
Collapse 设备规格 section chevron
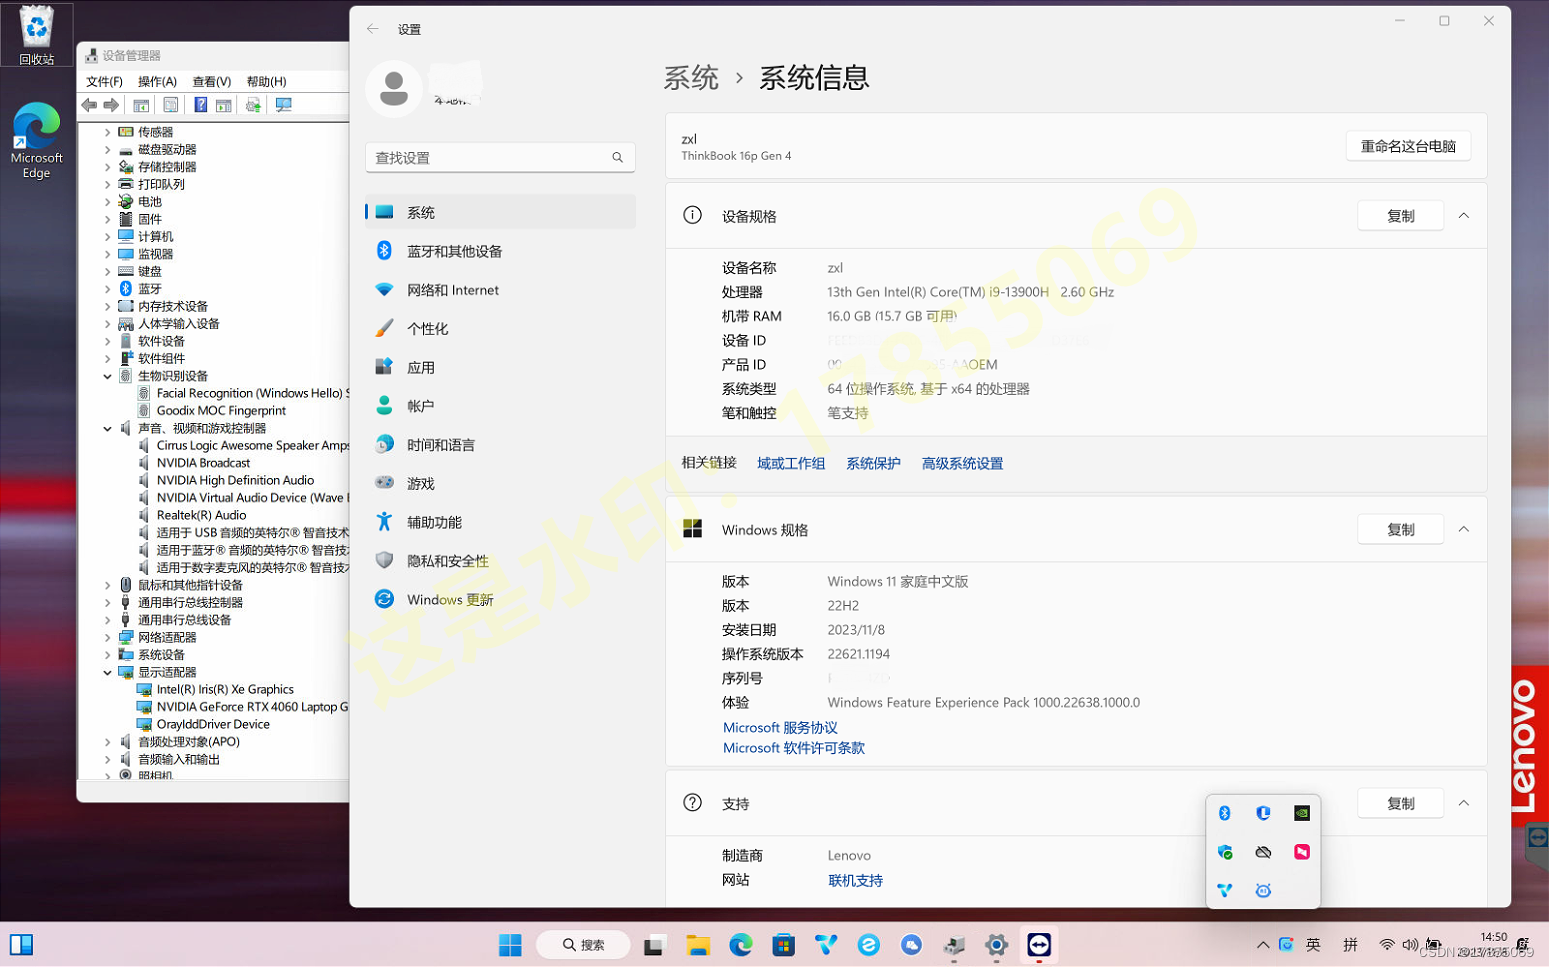[1463, 216]
